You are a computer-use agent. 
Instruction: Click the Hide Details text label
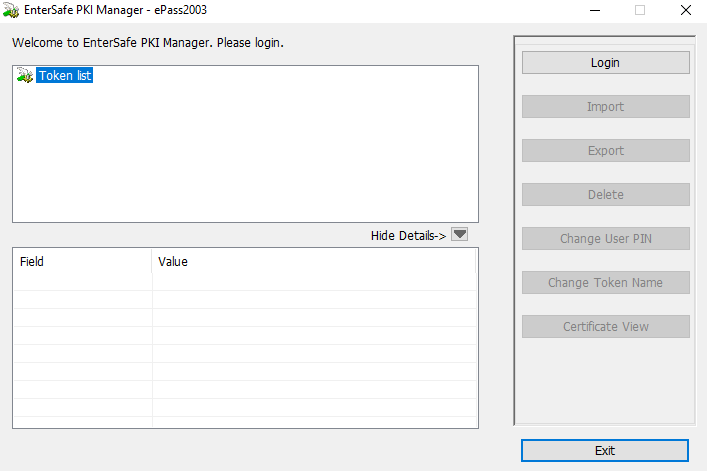click(408, 236)
